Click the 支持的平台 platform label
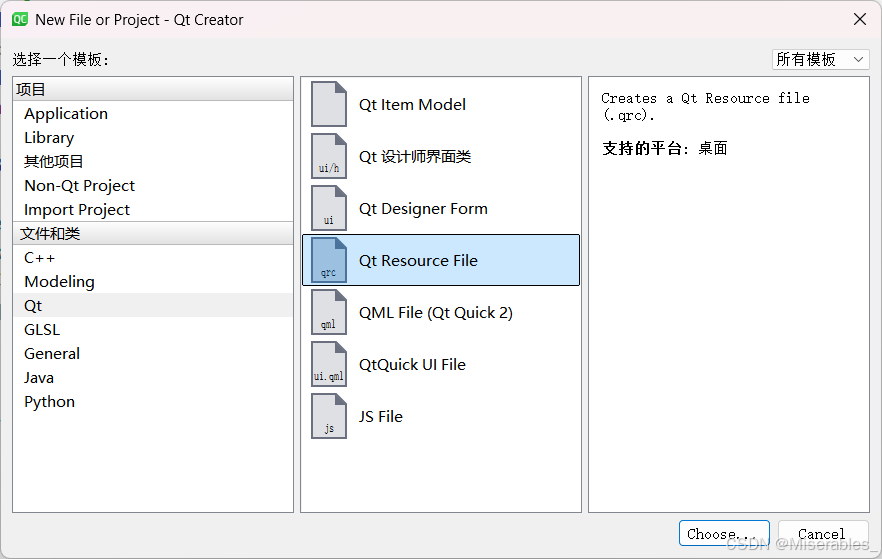The width and height of the screenshot is (882, 559). [645, 148]
